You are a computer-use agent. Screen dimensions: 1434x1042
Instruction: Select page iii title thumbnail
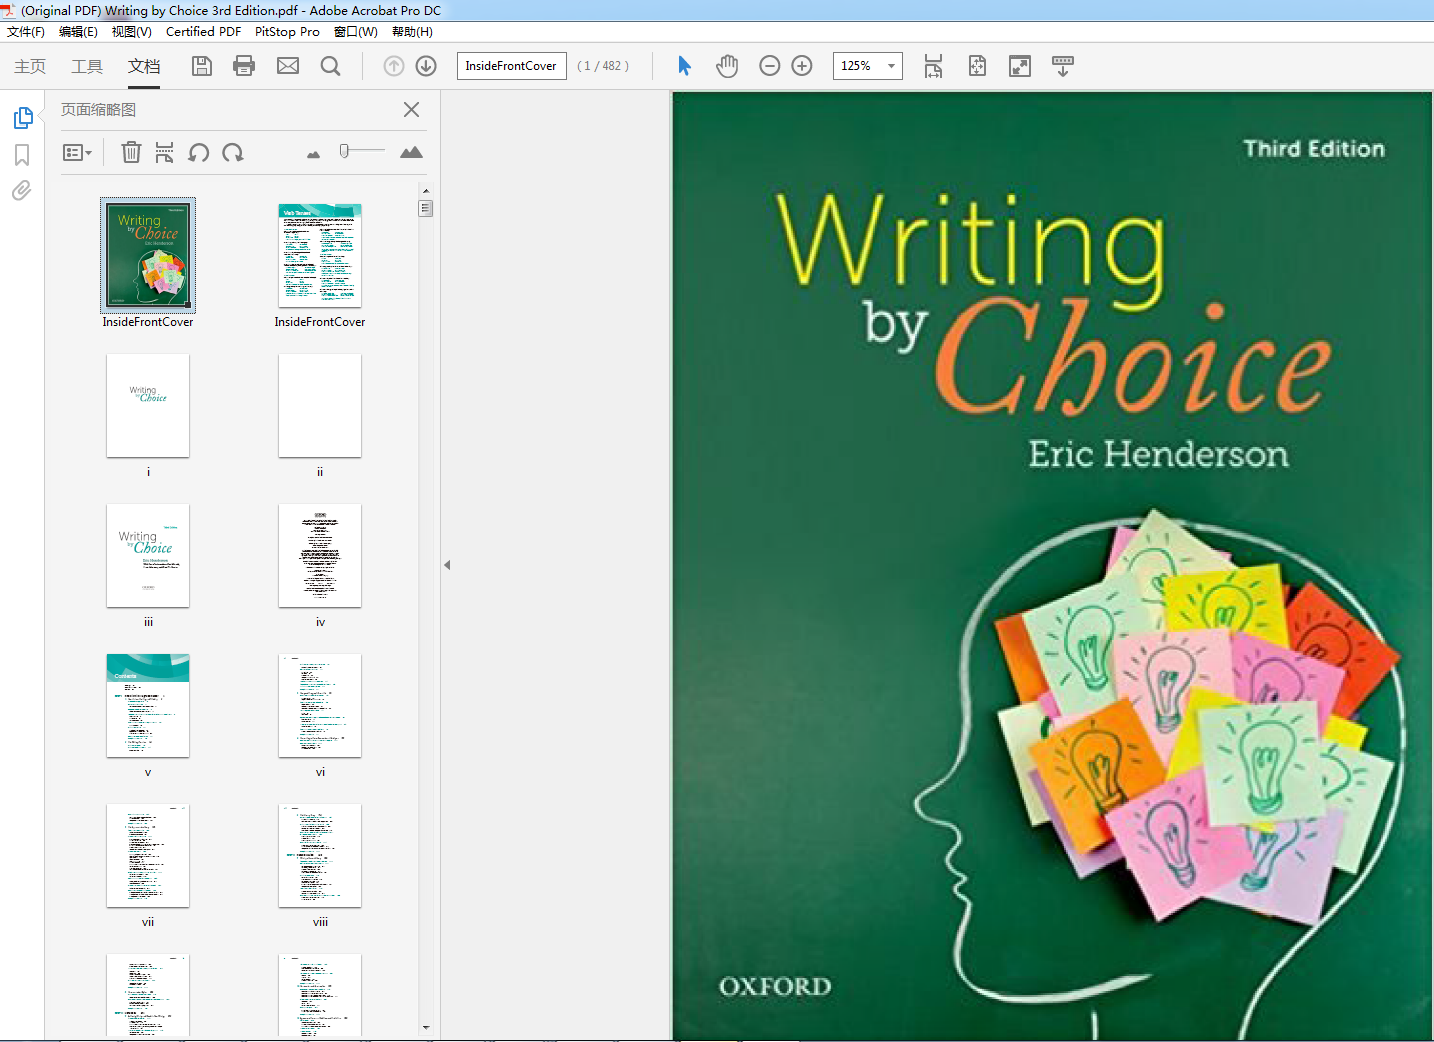(148, 555)
